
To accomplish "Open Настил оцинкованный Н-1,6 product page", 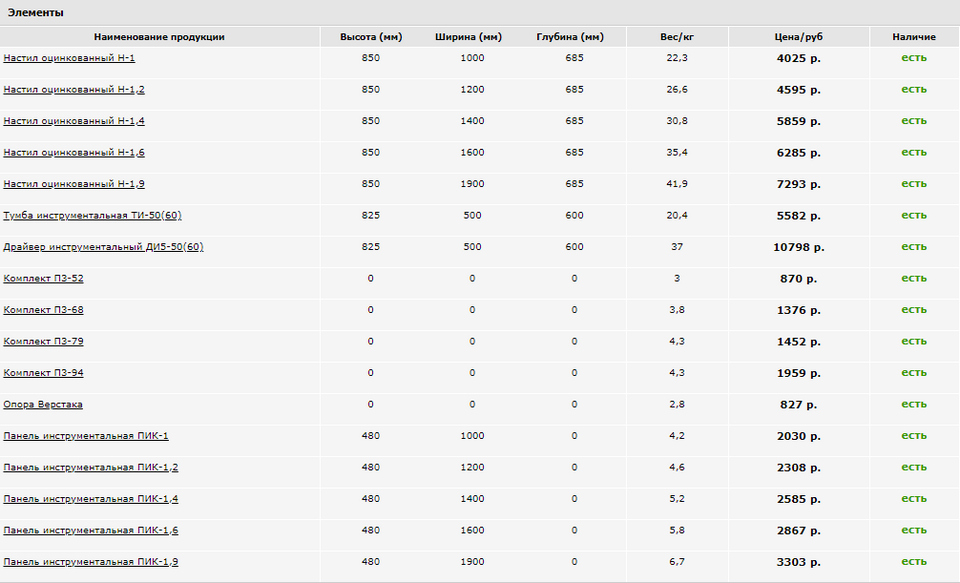I will 74,152.
